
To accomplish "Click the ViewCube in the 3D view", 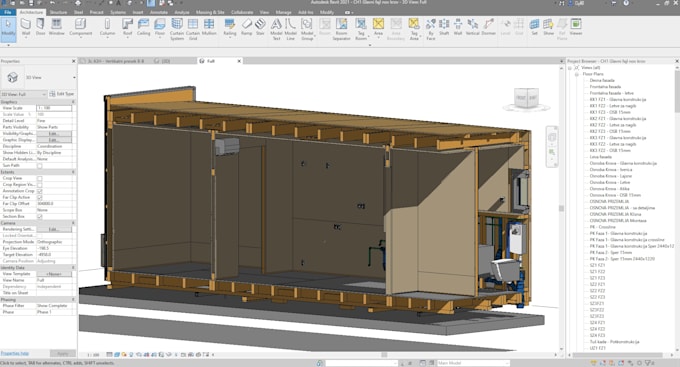I will pyautogui.click(x=526, y=98).
